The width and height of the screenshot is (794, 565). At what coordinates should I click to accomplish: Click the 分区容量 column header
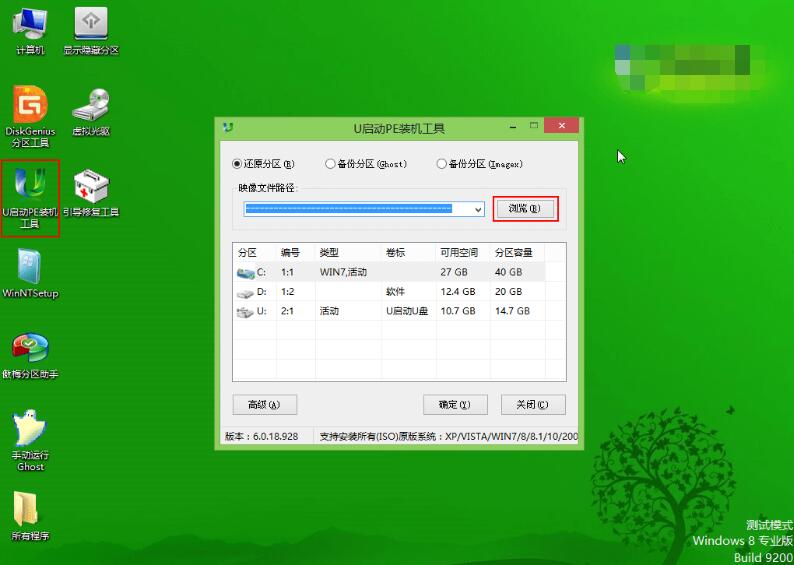click(518, 252)
